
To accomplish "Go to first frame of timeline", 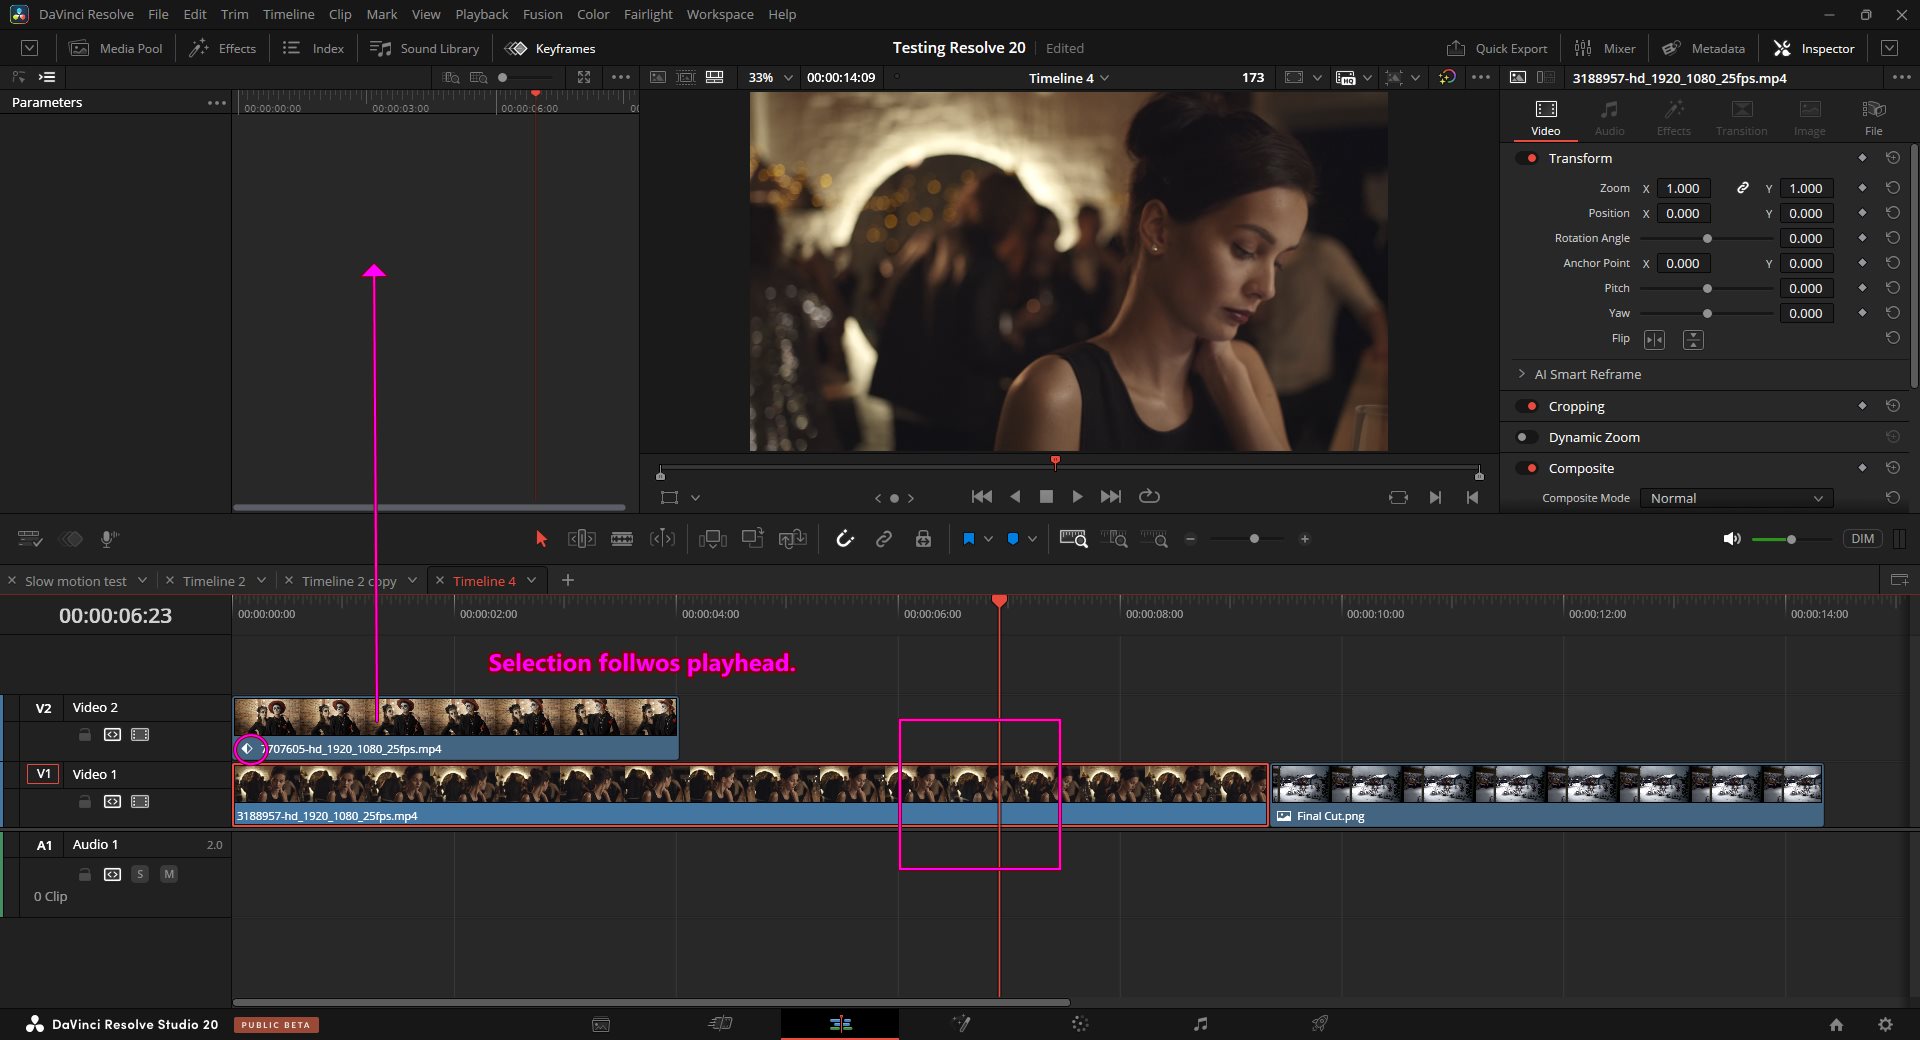I will point(982,496).
